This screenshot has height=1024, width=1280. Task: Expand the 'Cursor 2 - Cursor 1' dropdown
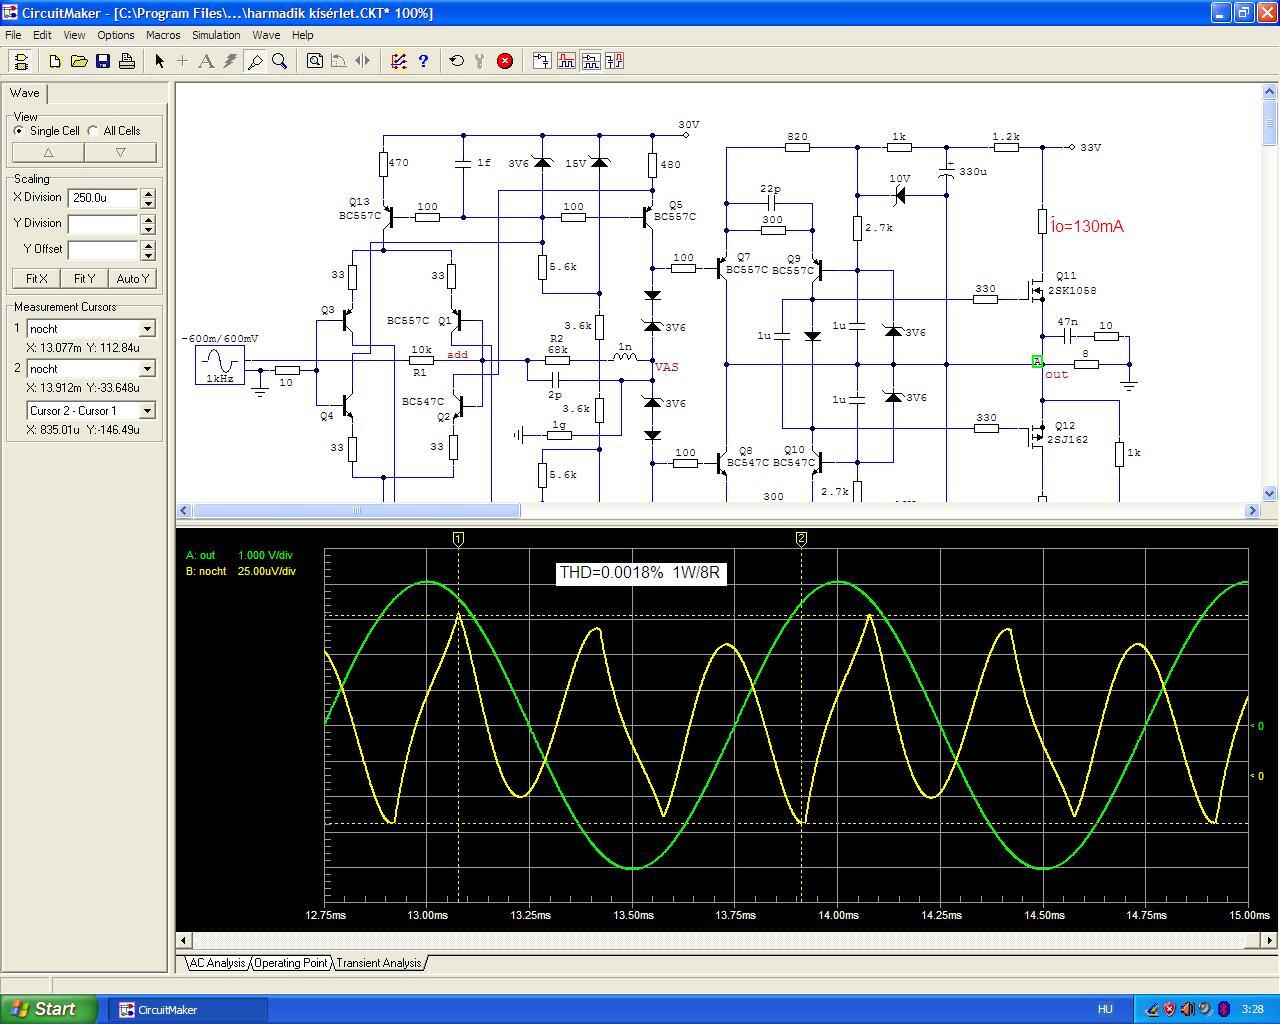[x=147, y=411]
